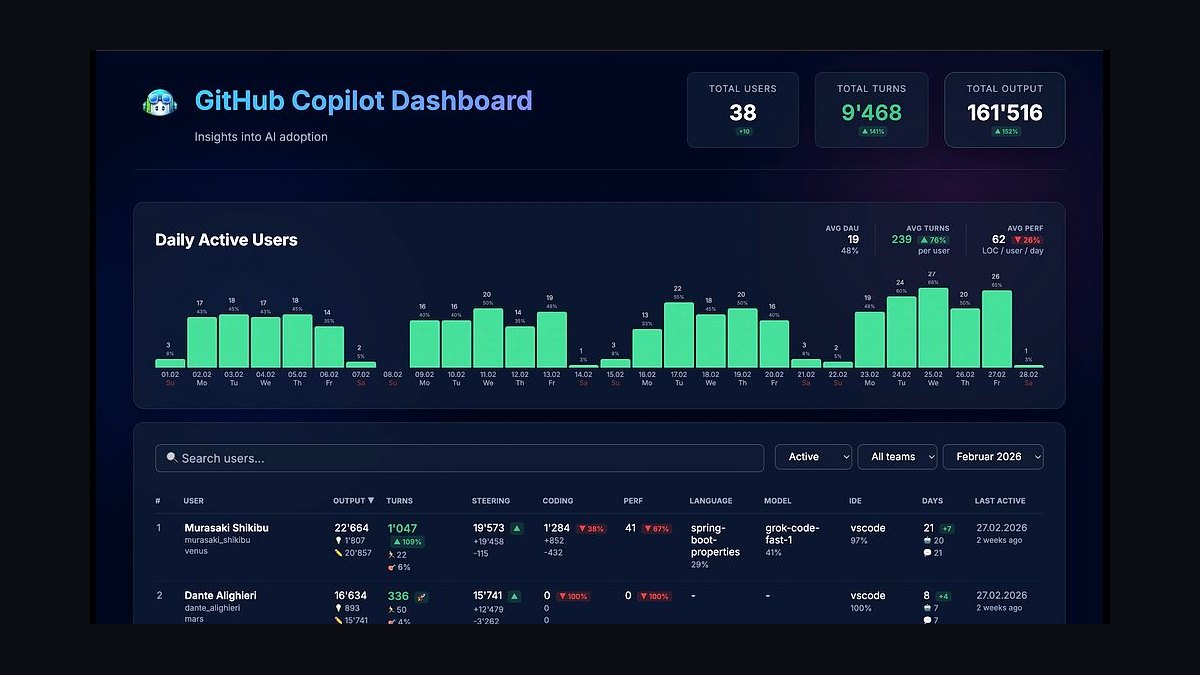Click the search magnifier icon
This screenshot has height=675, width=1200.
[x=172, y=458]
